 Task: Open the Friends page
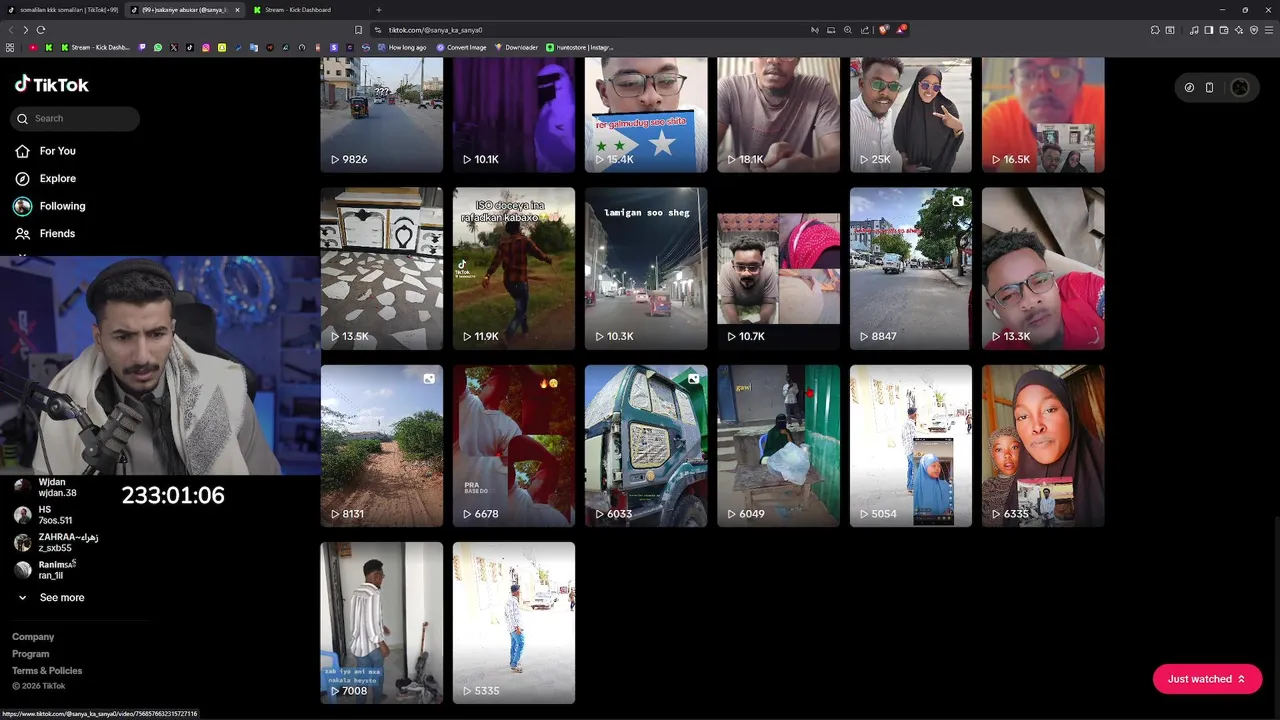pos(57,233)
